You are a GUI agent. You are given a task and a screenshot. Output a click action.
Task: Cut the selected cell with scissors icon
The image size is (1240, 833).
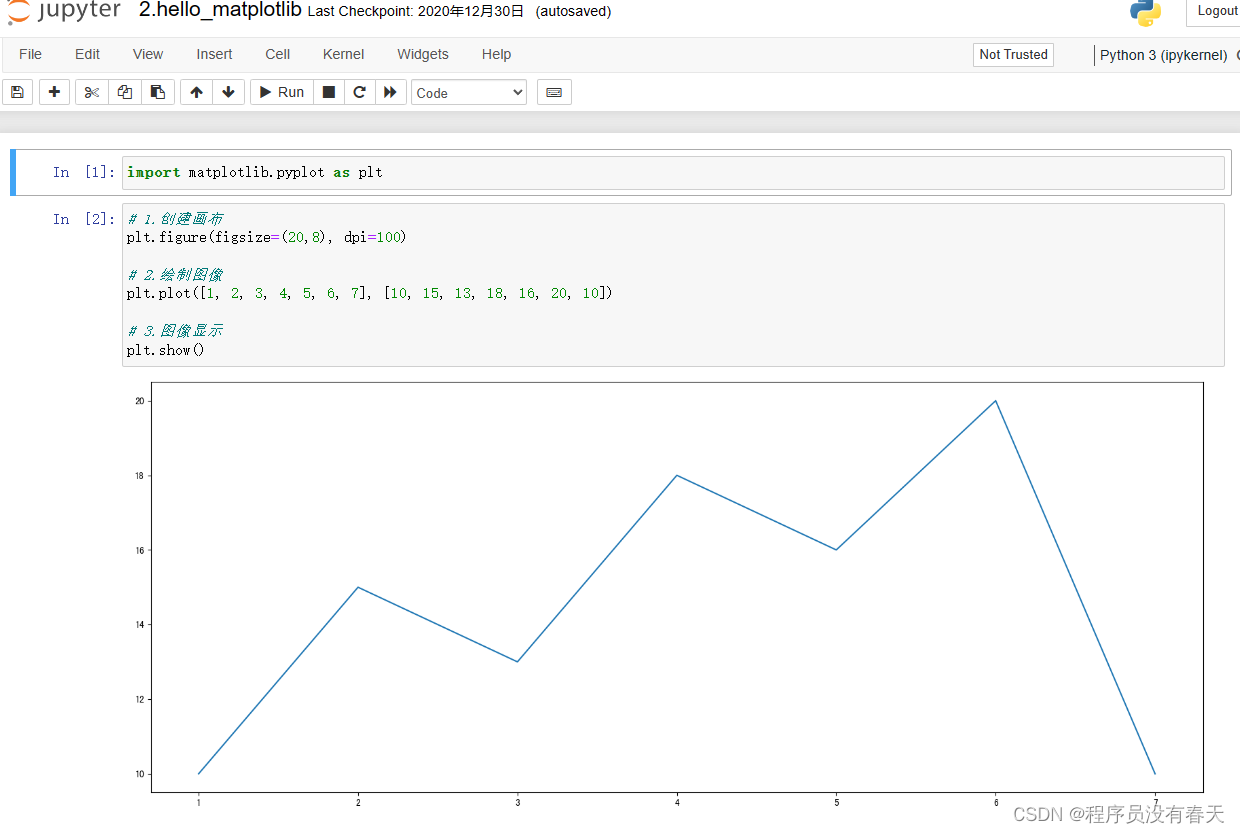(90, 91)
